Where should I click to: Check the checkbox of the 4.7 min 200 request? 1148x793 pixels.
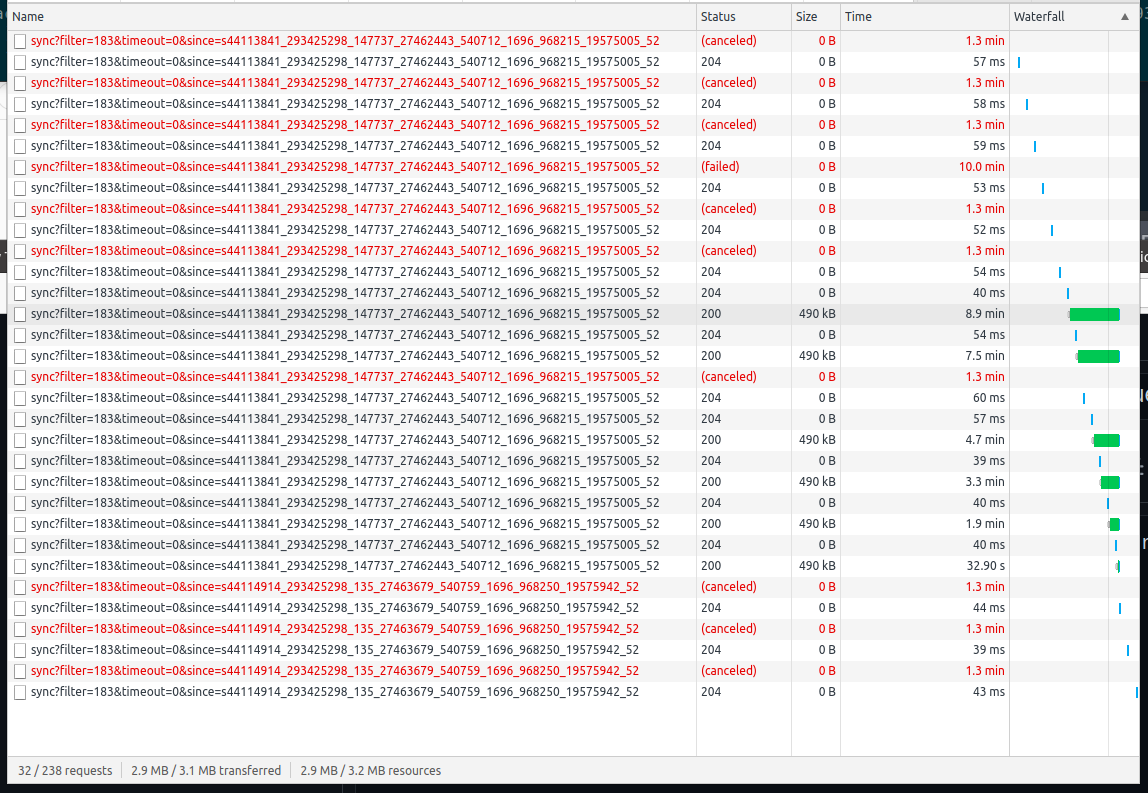pyautogui.click(x=19, y=439)
